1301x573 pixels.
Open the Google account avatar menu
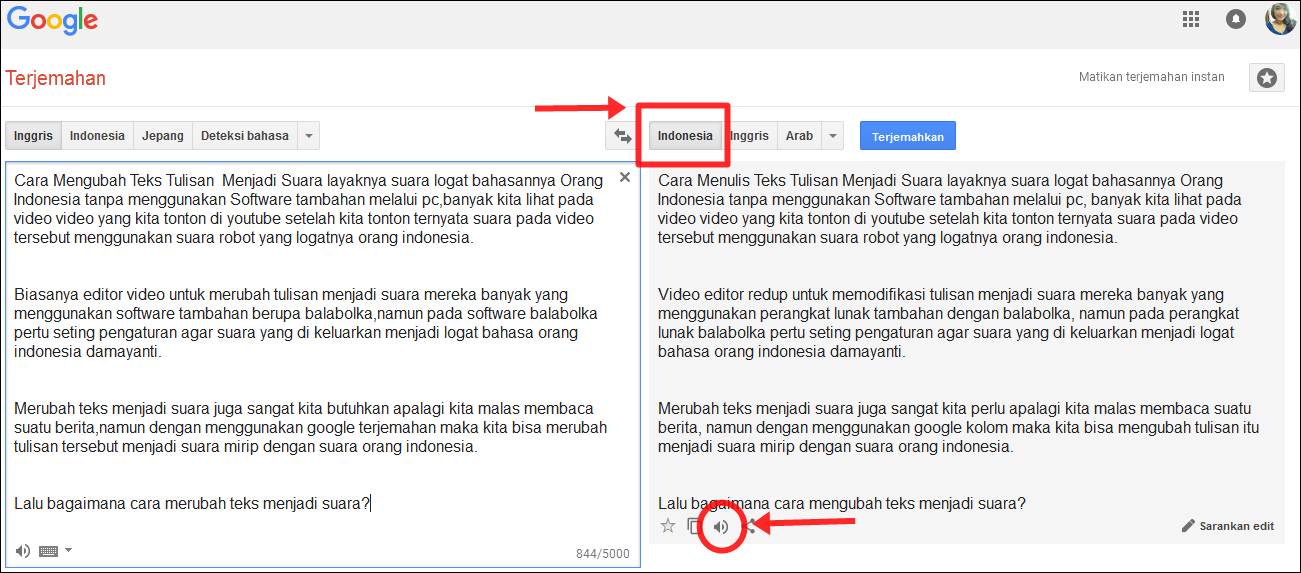[1280, 19]
